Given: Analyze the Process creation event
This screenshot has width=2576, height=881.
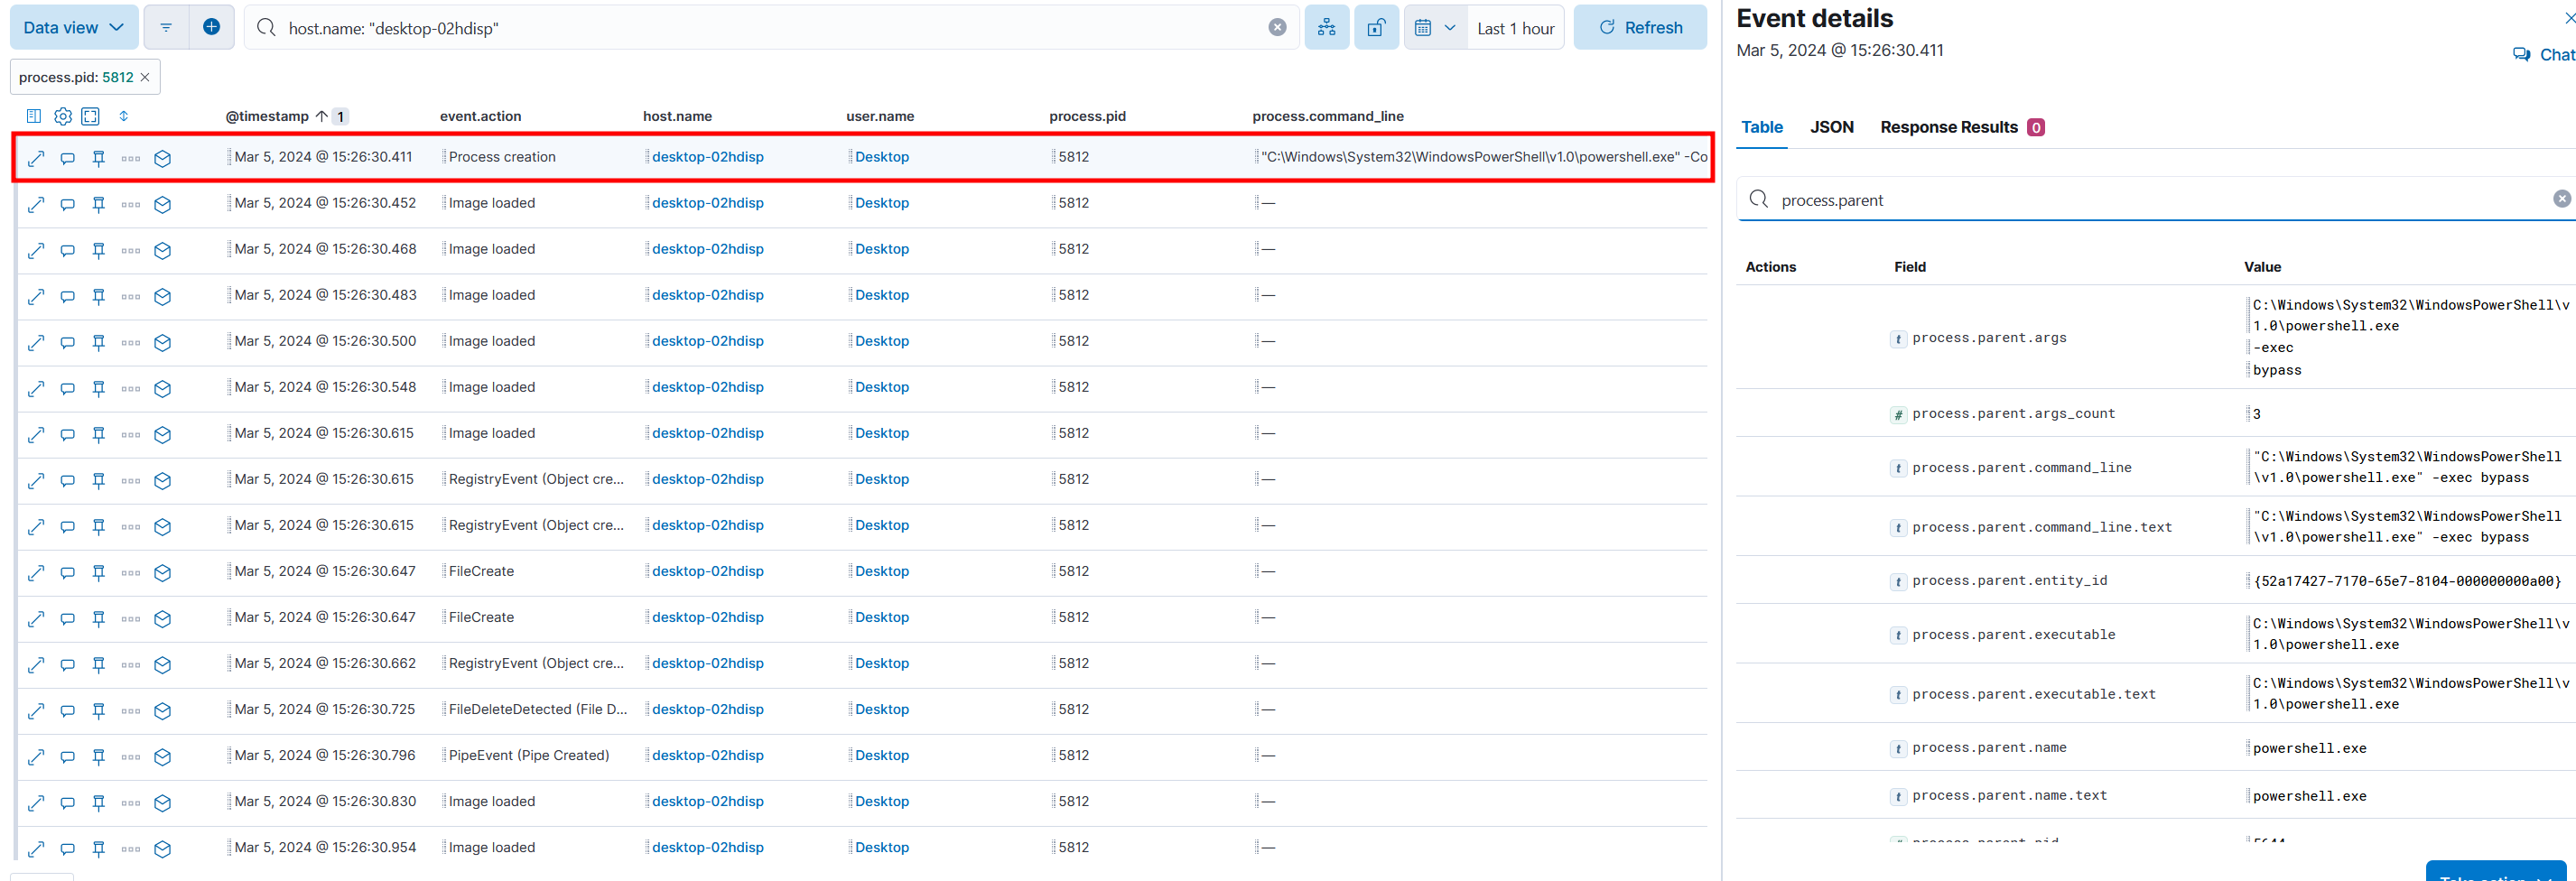Looking at the screenshot, I should tap(163, 158).
